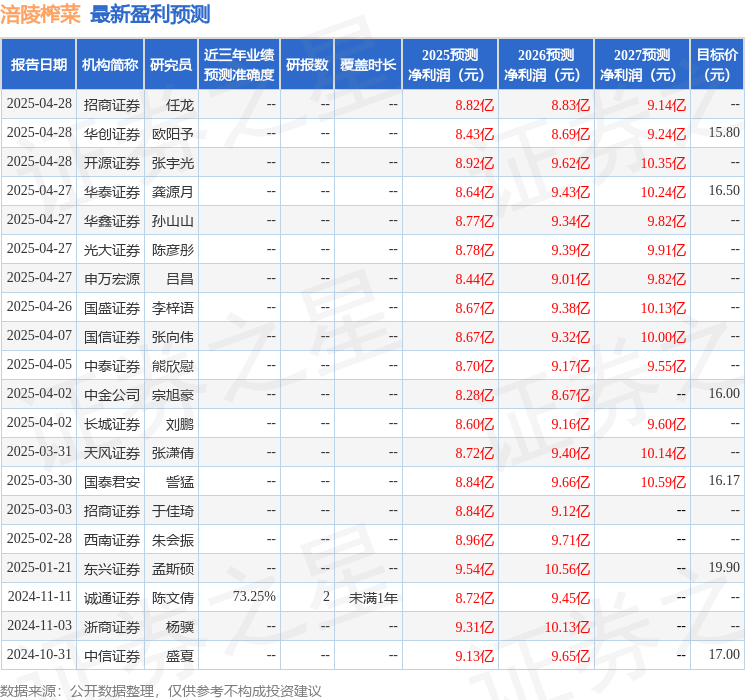Image resolution: width=745 pixels, height=700 pixels.
Task: Select the 华泰证券 institution cell
Action: click(112, 192)
